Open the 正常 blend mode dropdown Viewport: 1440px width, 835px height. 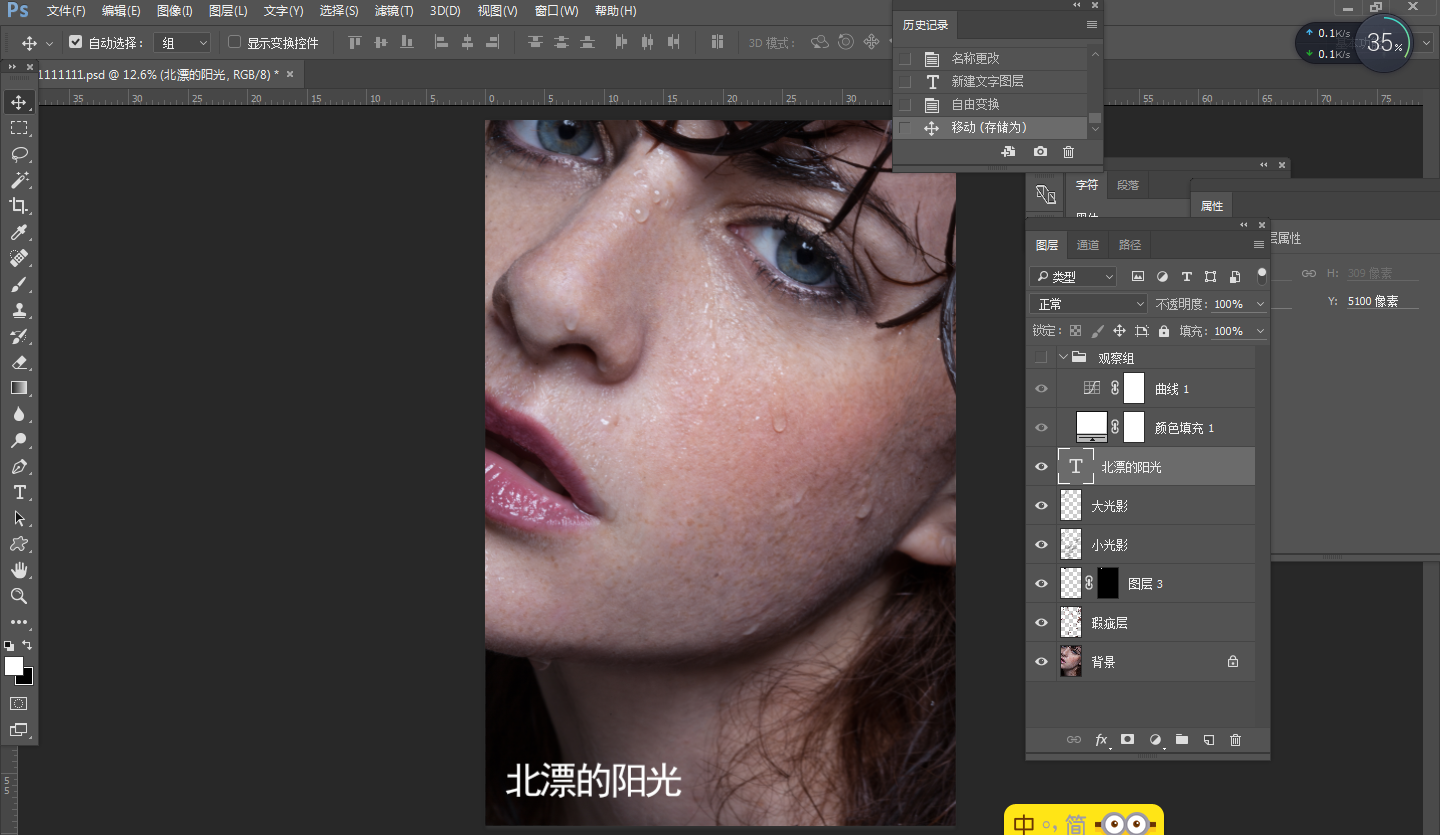(x=1088, y=304)
